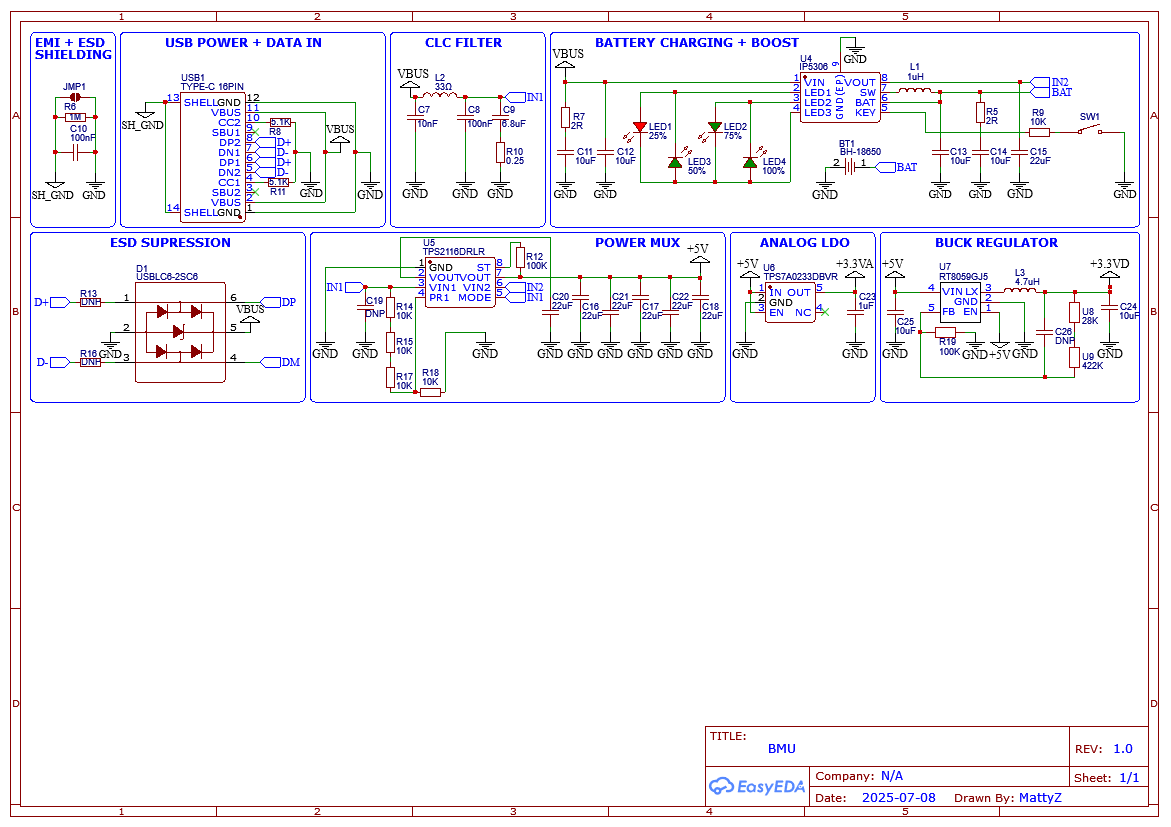Image resolution: width=1171 pixels, height=827 pixels.
Task: Click the U9 422K resistor symbol
Action: (x=1074, y=357)
